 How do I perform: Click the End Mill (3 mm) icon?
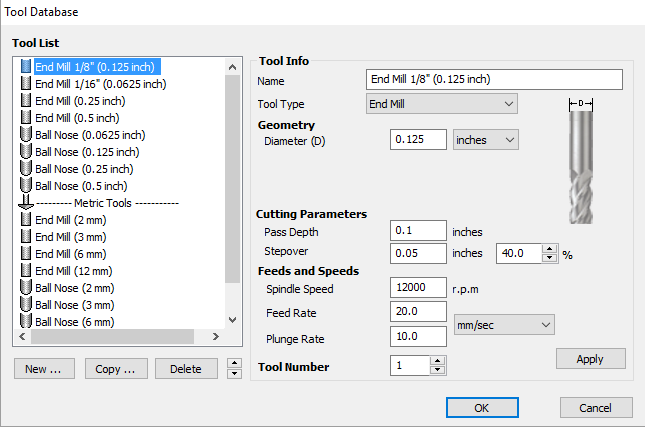[26, 237]
